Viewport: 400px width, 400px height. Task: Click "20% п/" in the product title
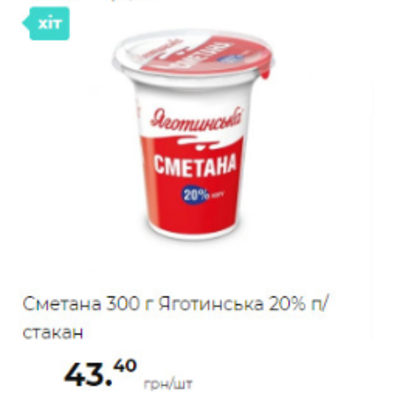coord(299,305)
